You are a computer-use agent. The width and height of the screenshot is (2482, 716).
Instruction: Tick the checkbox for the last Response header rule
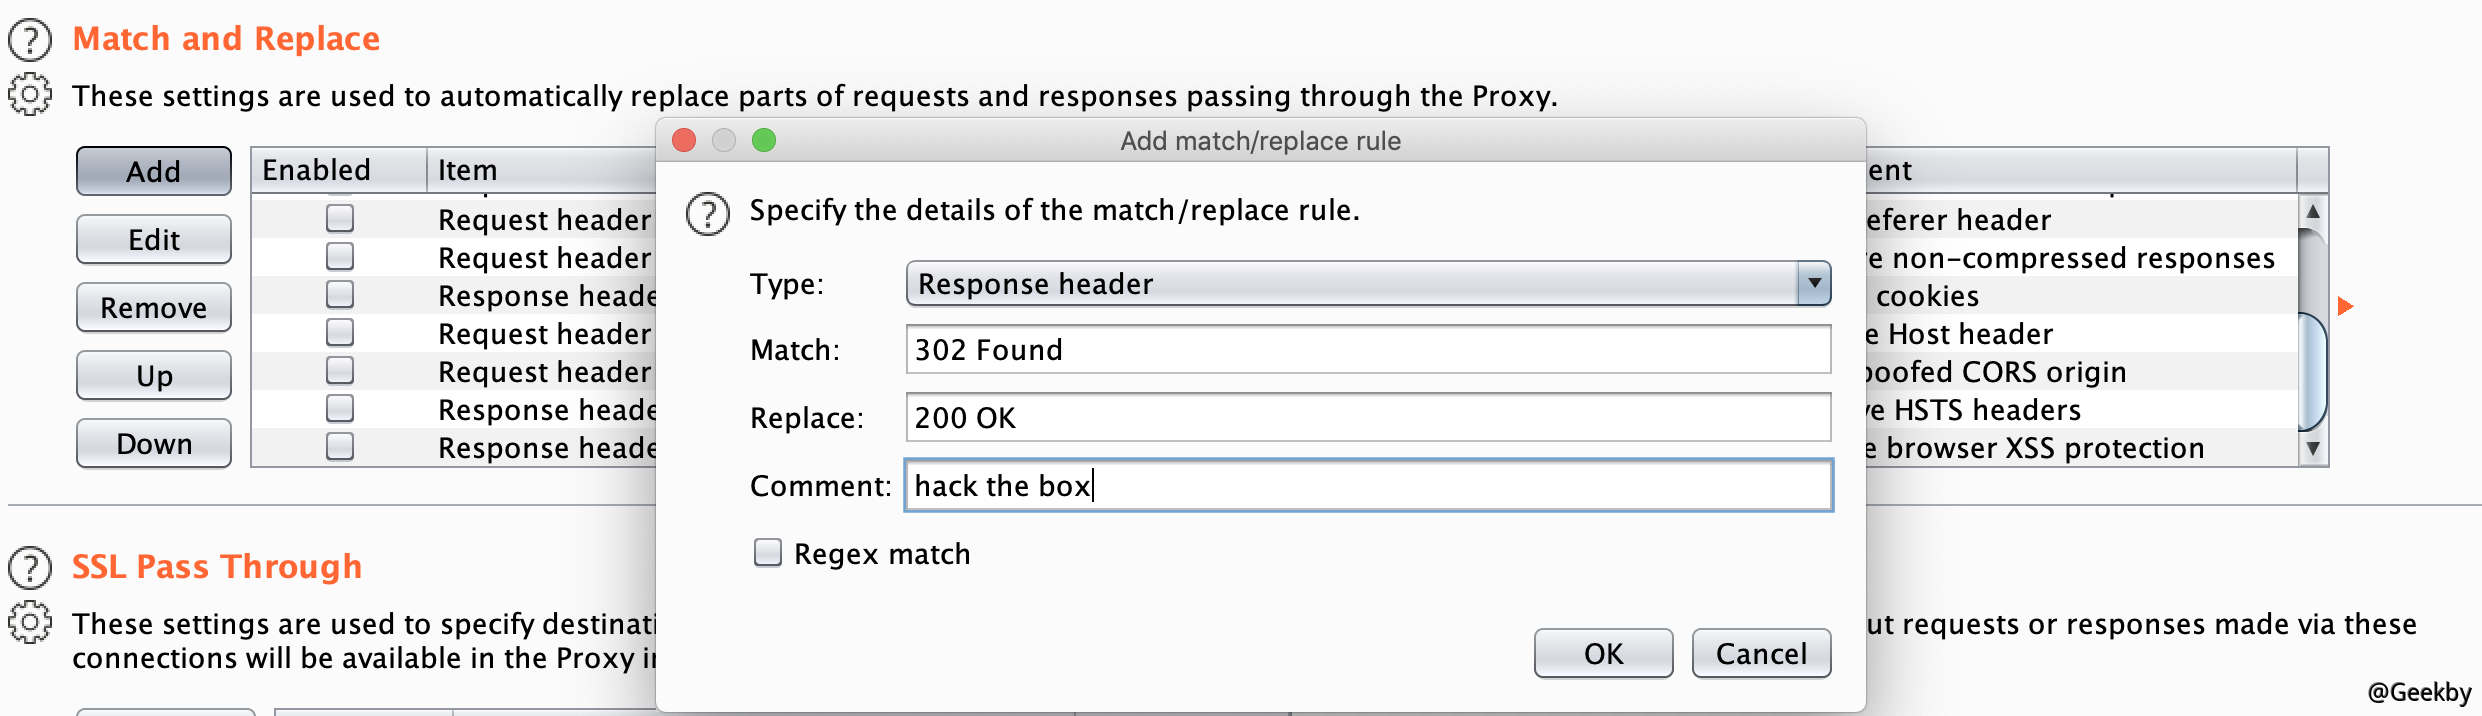tap(340, 446)
